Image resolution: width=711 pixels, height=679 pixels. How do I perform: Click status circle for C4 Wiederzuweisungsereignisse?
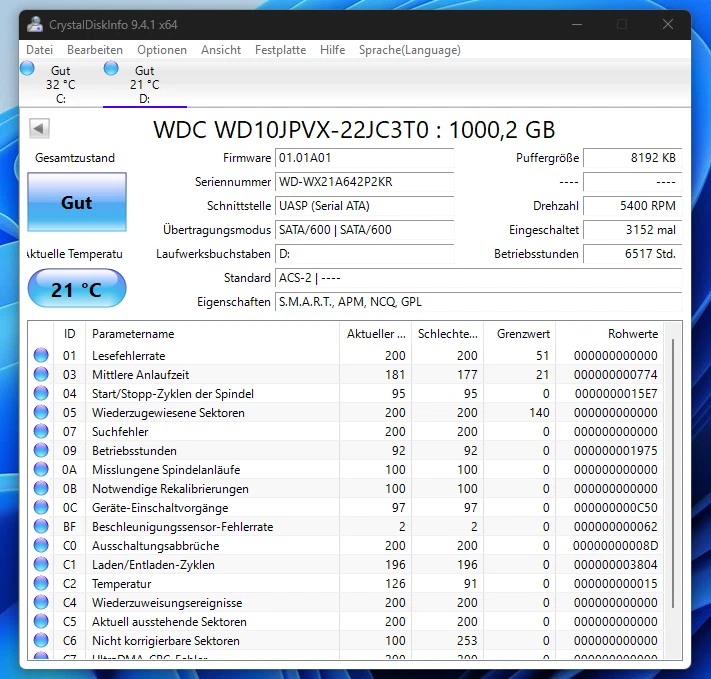pos(41,602)
